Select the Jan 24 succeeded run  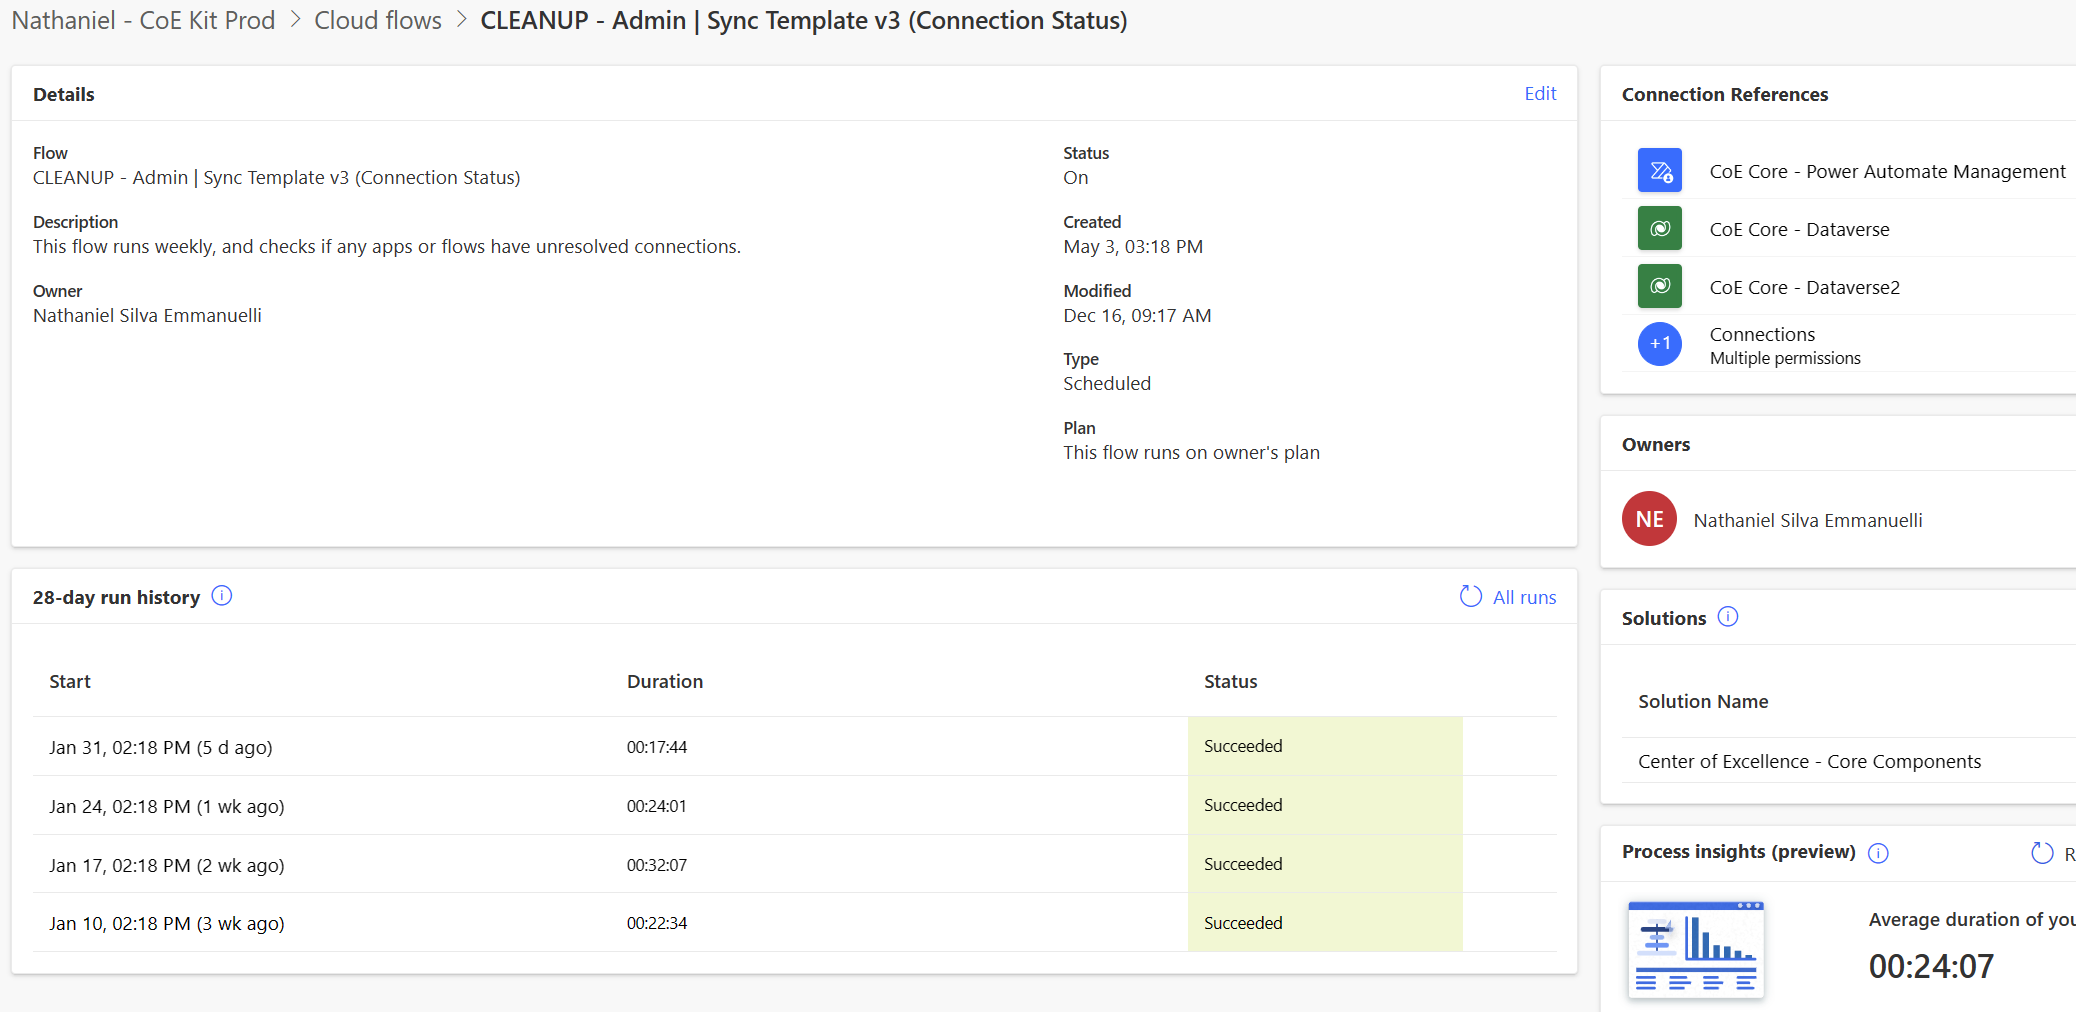tap(166, 805)
